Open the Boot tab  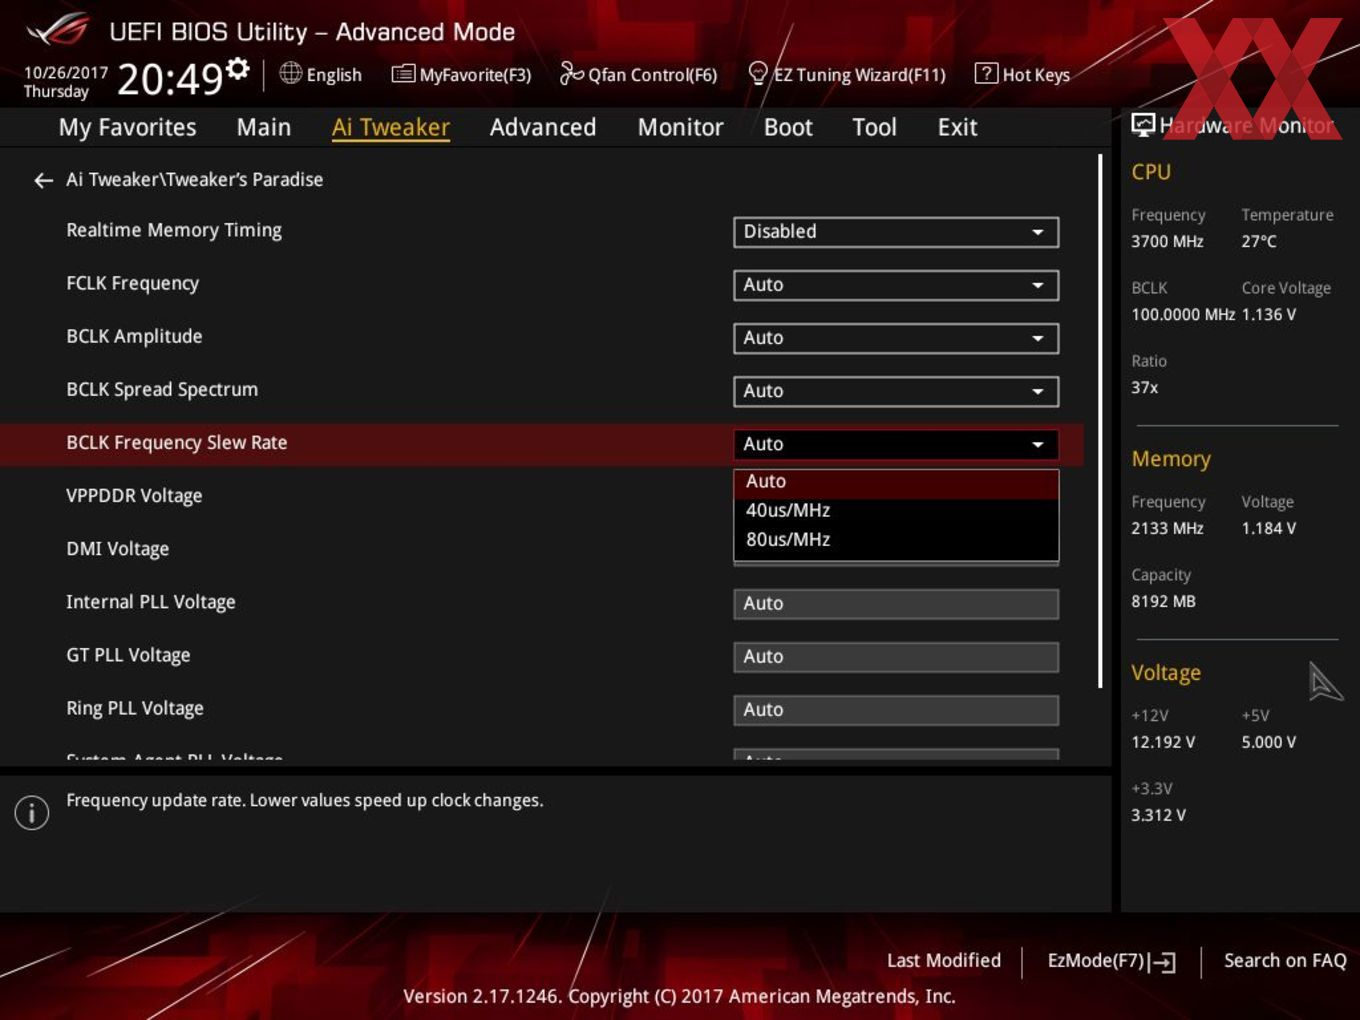[x=788, y=127]
